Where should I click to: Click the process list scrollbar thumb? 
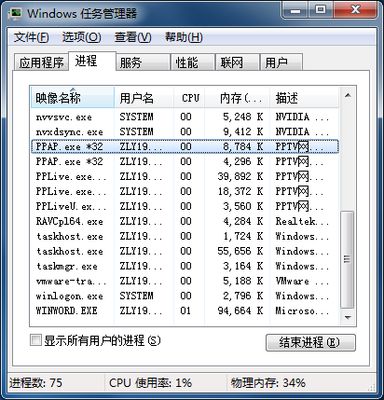348,259
